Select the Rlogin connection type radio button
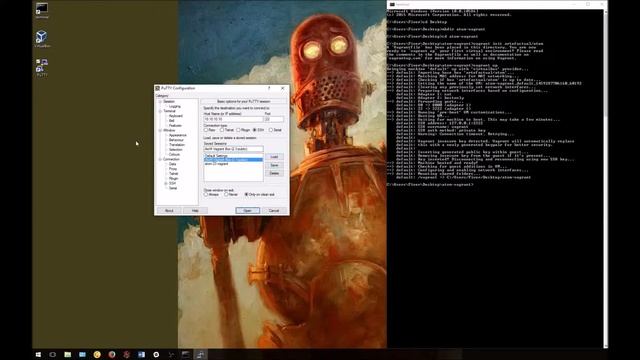The image size is (640, 360). (238, 130)
